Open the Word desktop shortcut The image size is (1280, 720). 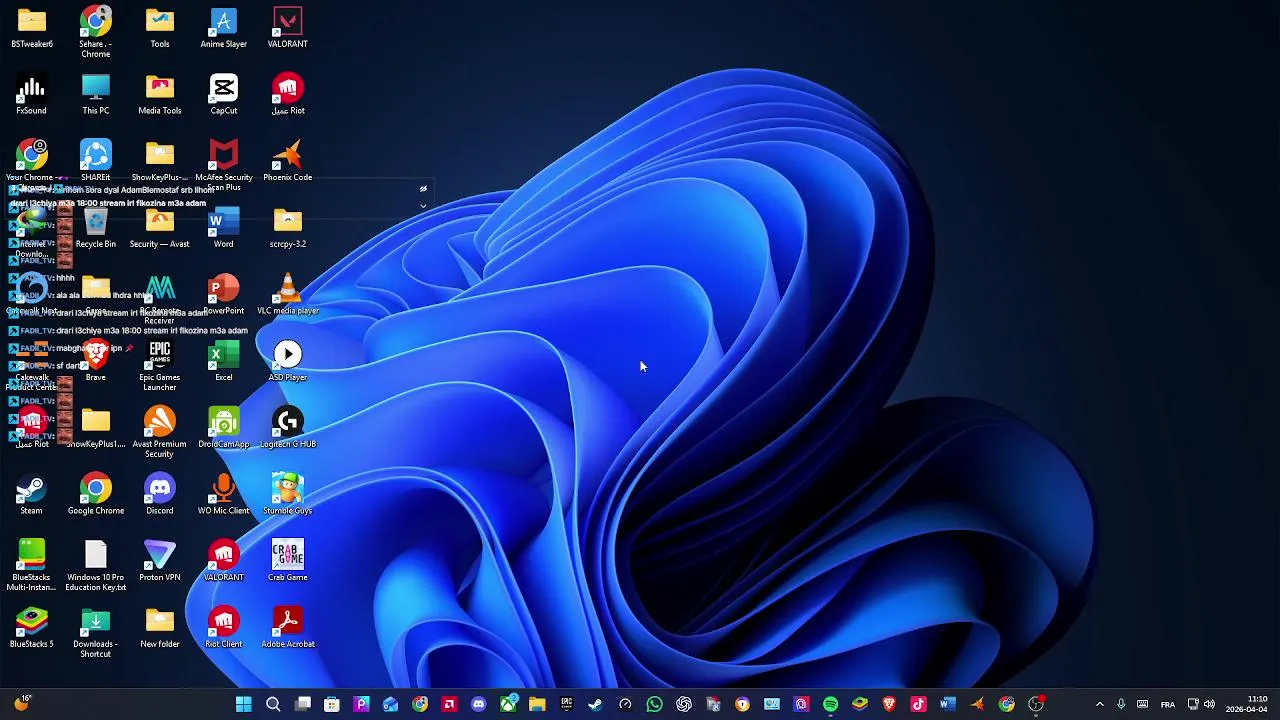[223, 229]
